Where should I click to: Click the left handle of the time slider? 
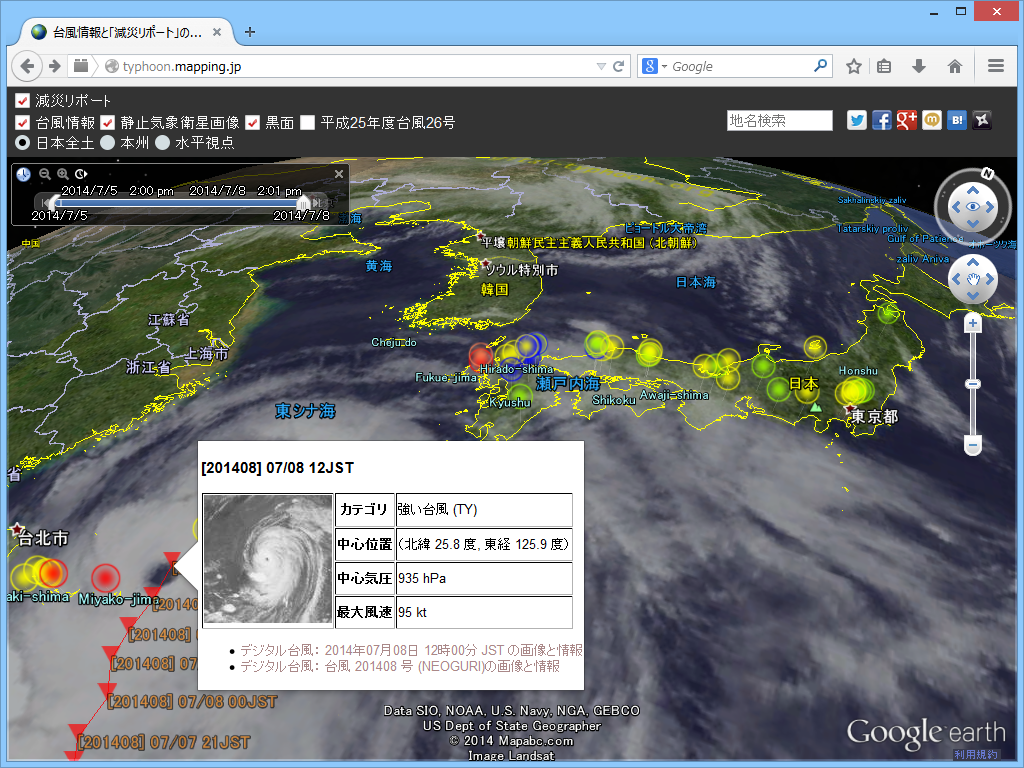56,203
